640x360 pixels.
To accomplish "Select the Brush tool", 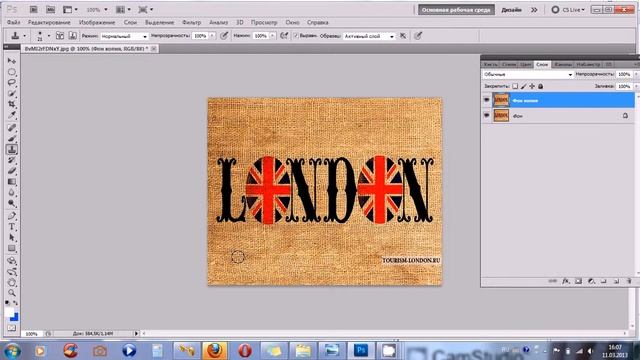I will pyautogui.click(x=11, y=139).
